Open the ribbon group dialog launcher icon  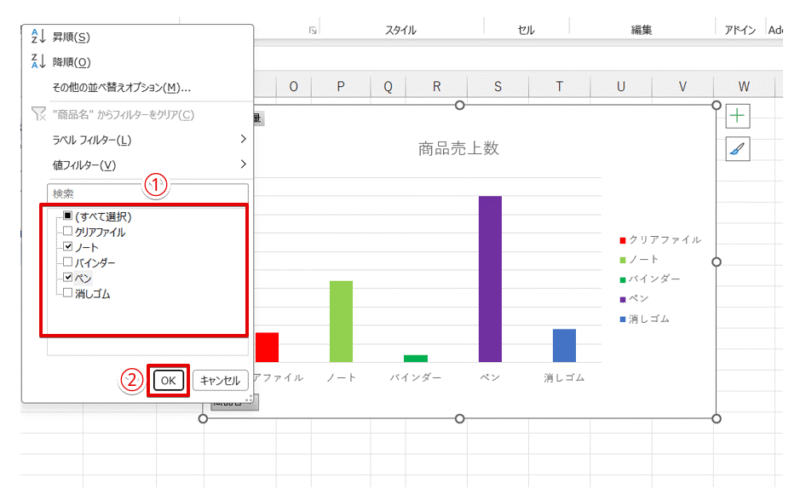tap(312, 31)
